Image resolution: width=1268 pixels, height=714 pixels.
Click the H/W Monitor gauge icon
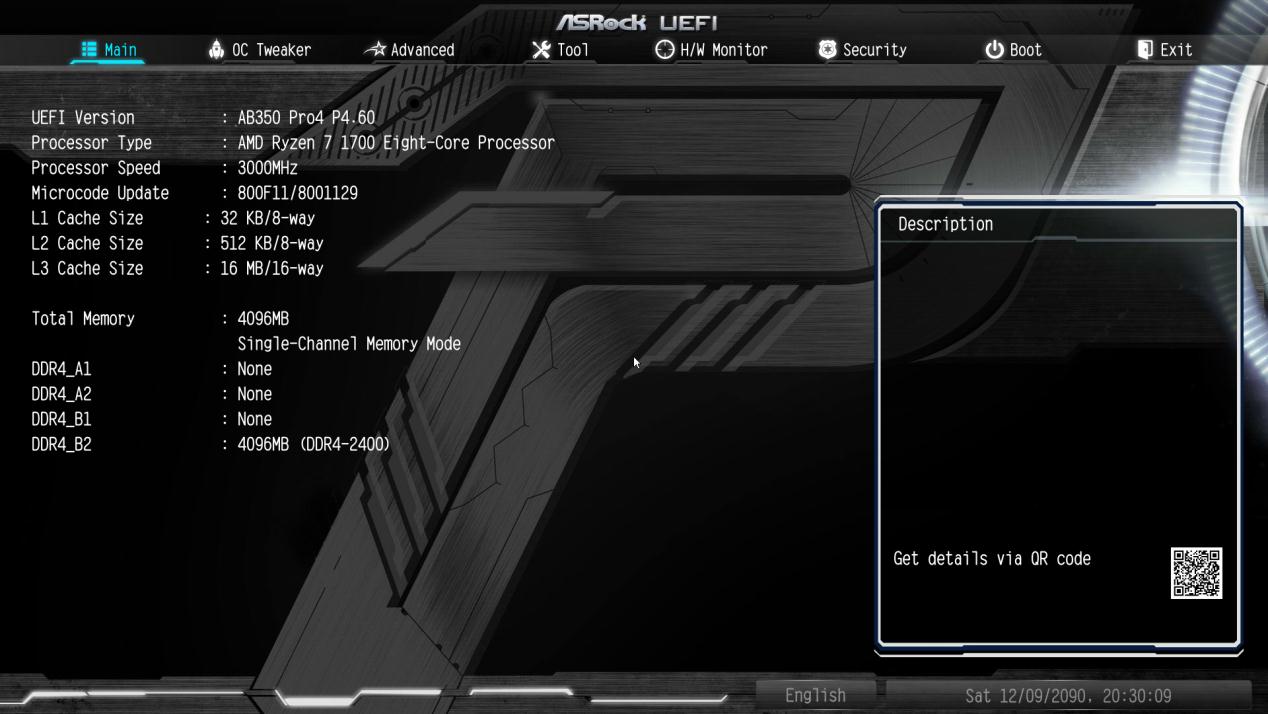(x=664, y=49)
